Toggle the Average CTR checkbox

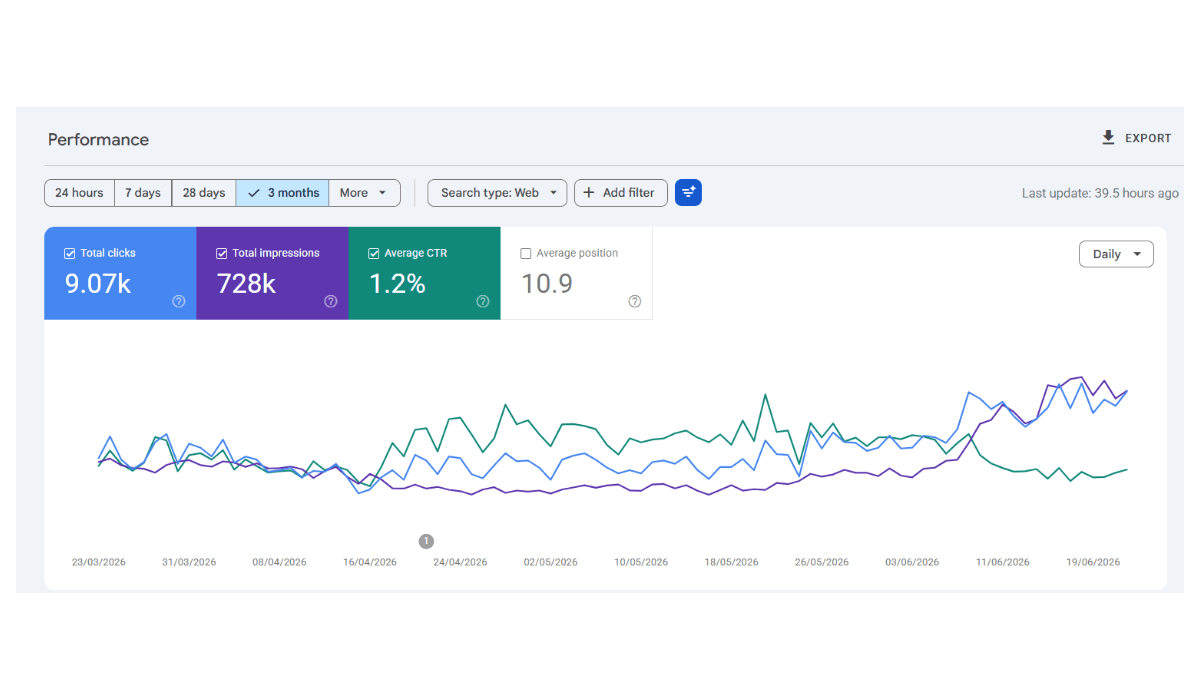[x=373, y=254]
